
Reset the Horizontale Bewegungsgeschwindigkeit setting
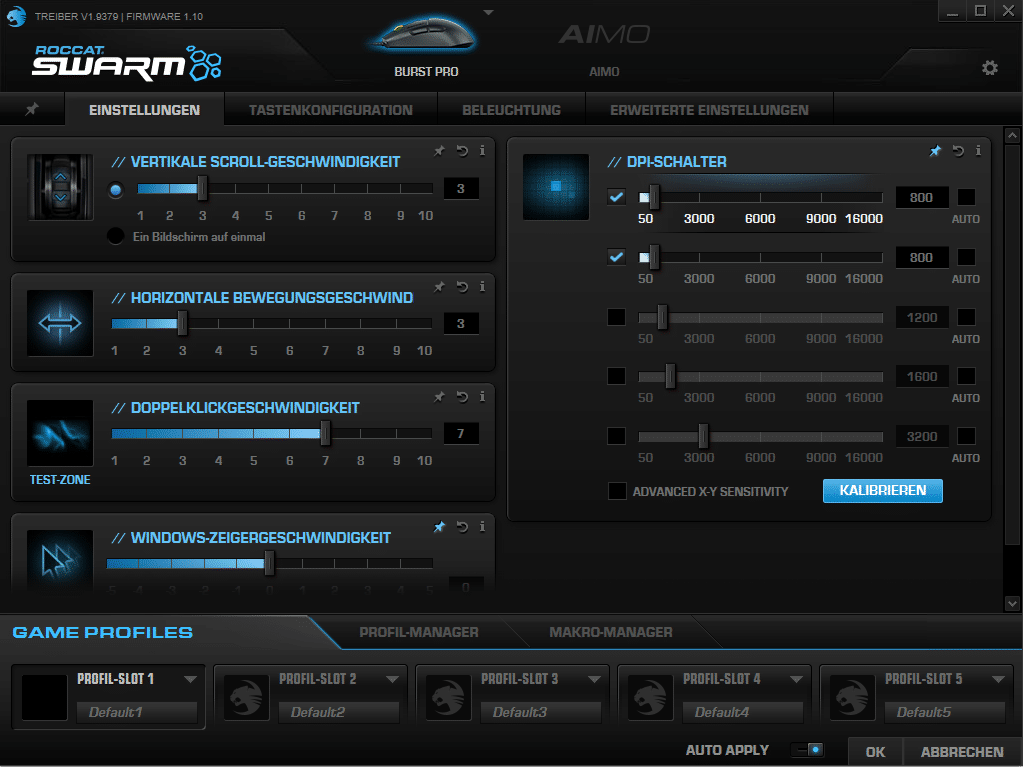click(461, 287)
